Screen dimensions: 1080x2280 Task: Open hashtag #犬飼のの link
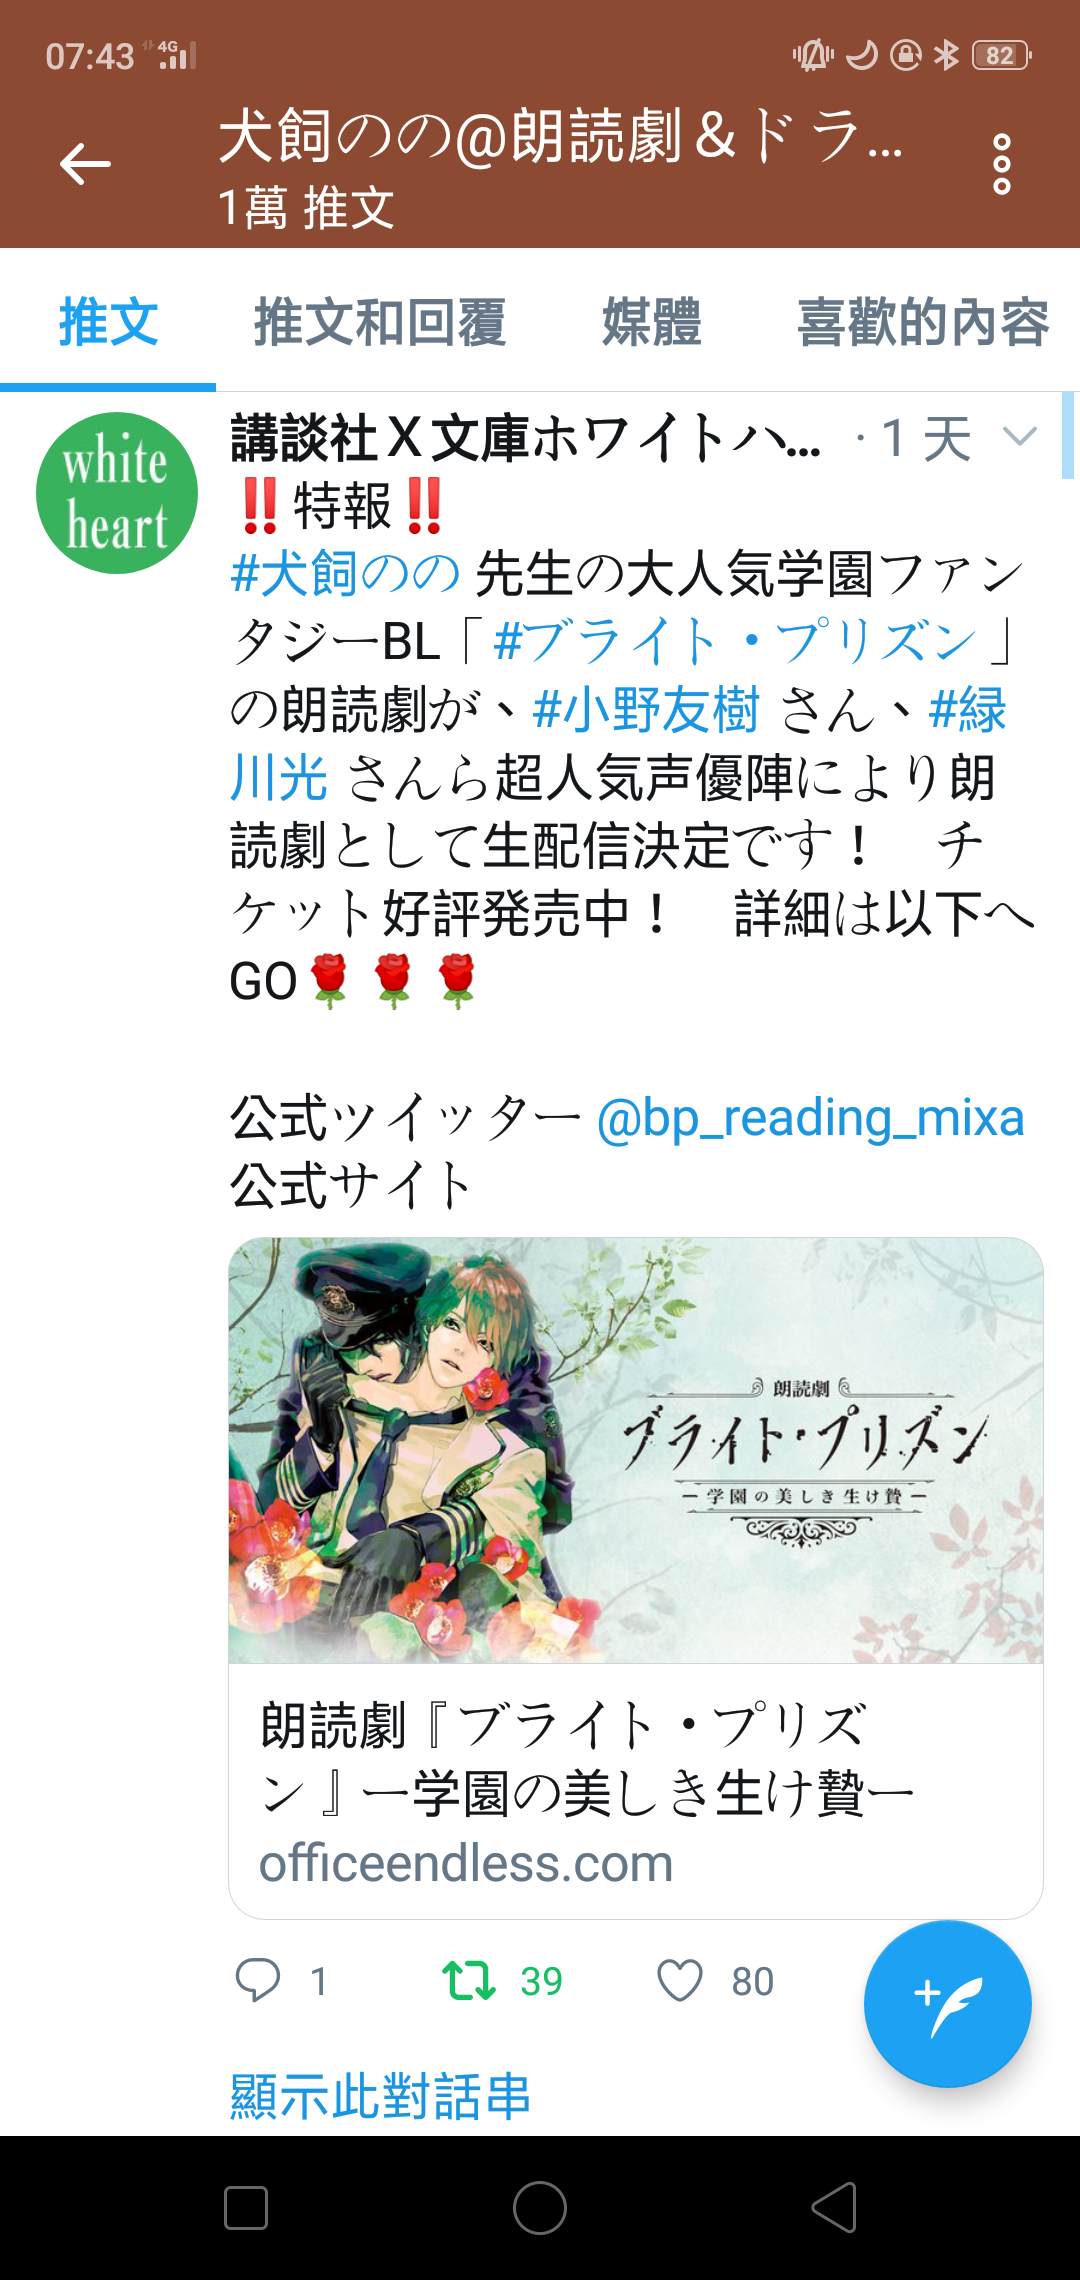345,574
